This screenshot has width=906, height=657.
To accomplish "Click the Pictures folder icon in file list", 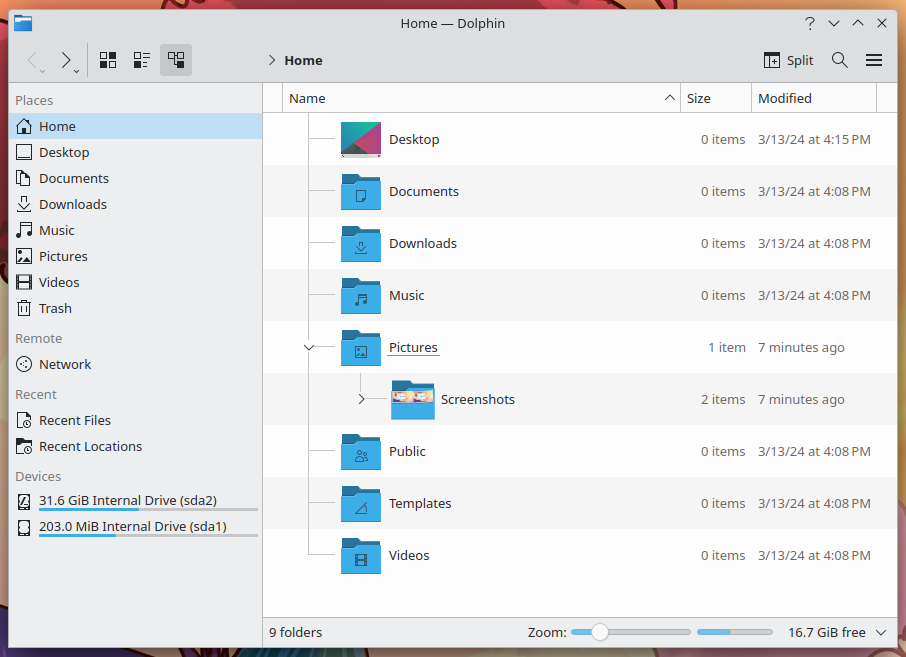I will point(361,347).
